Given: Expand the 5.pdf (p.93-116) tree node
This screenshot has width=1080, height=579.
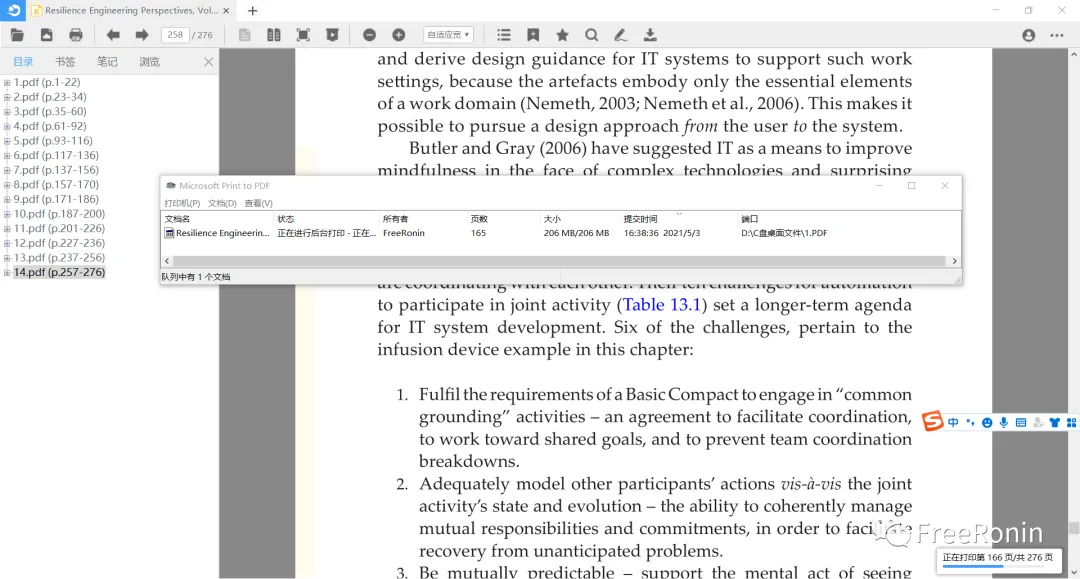Looking at the screenshot, I should (7, 141).
